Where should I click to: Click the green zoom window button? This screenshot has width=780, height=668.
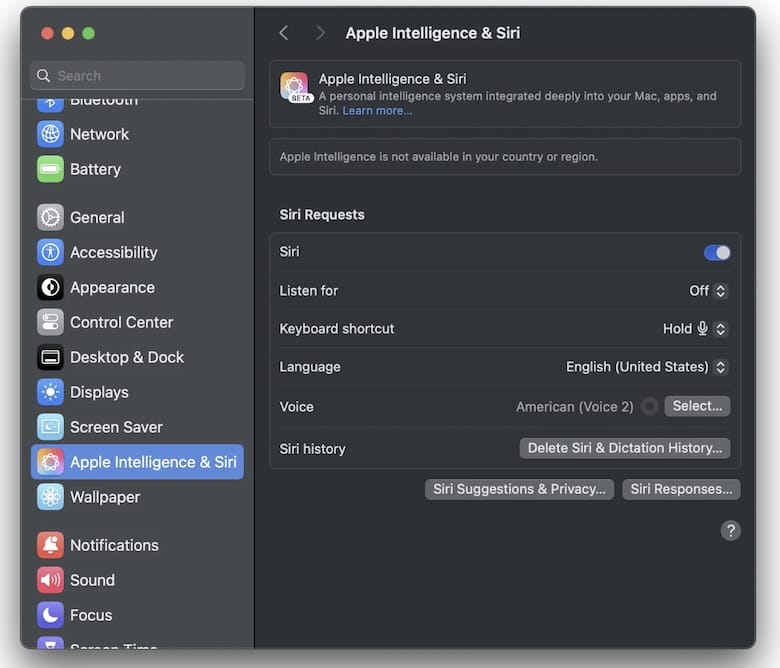click(x=89, y=33)
